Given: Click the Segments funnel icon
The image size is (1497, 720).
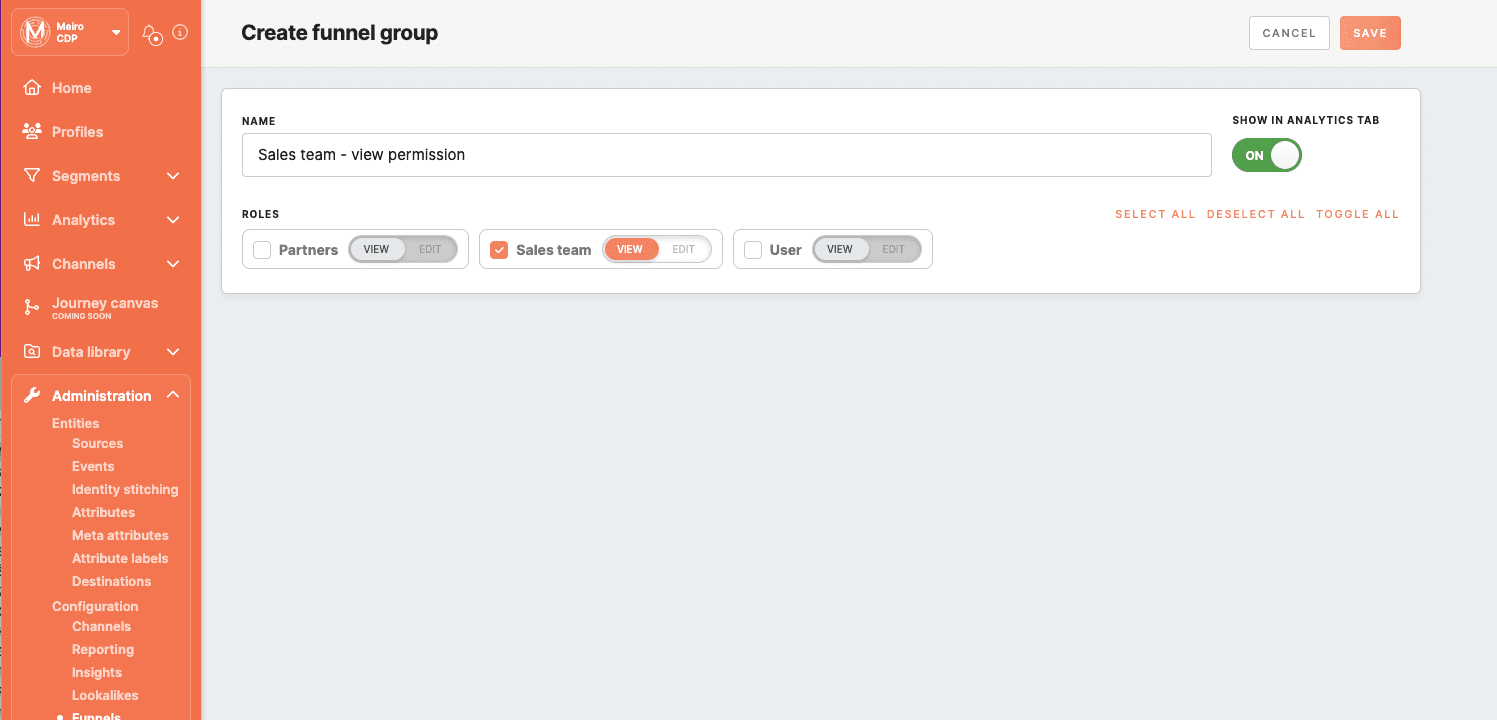Looking at the screenshot, I should (33, 175).
